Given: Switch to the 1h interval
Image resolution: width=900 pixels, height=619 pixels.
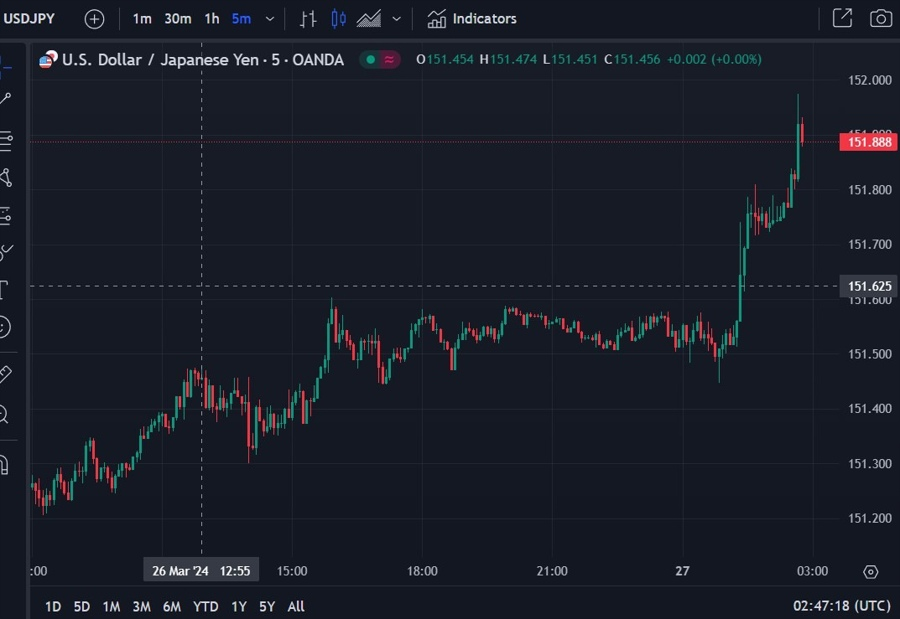Looking at the screenshot, I should click(212, 19).
